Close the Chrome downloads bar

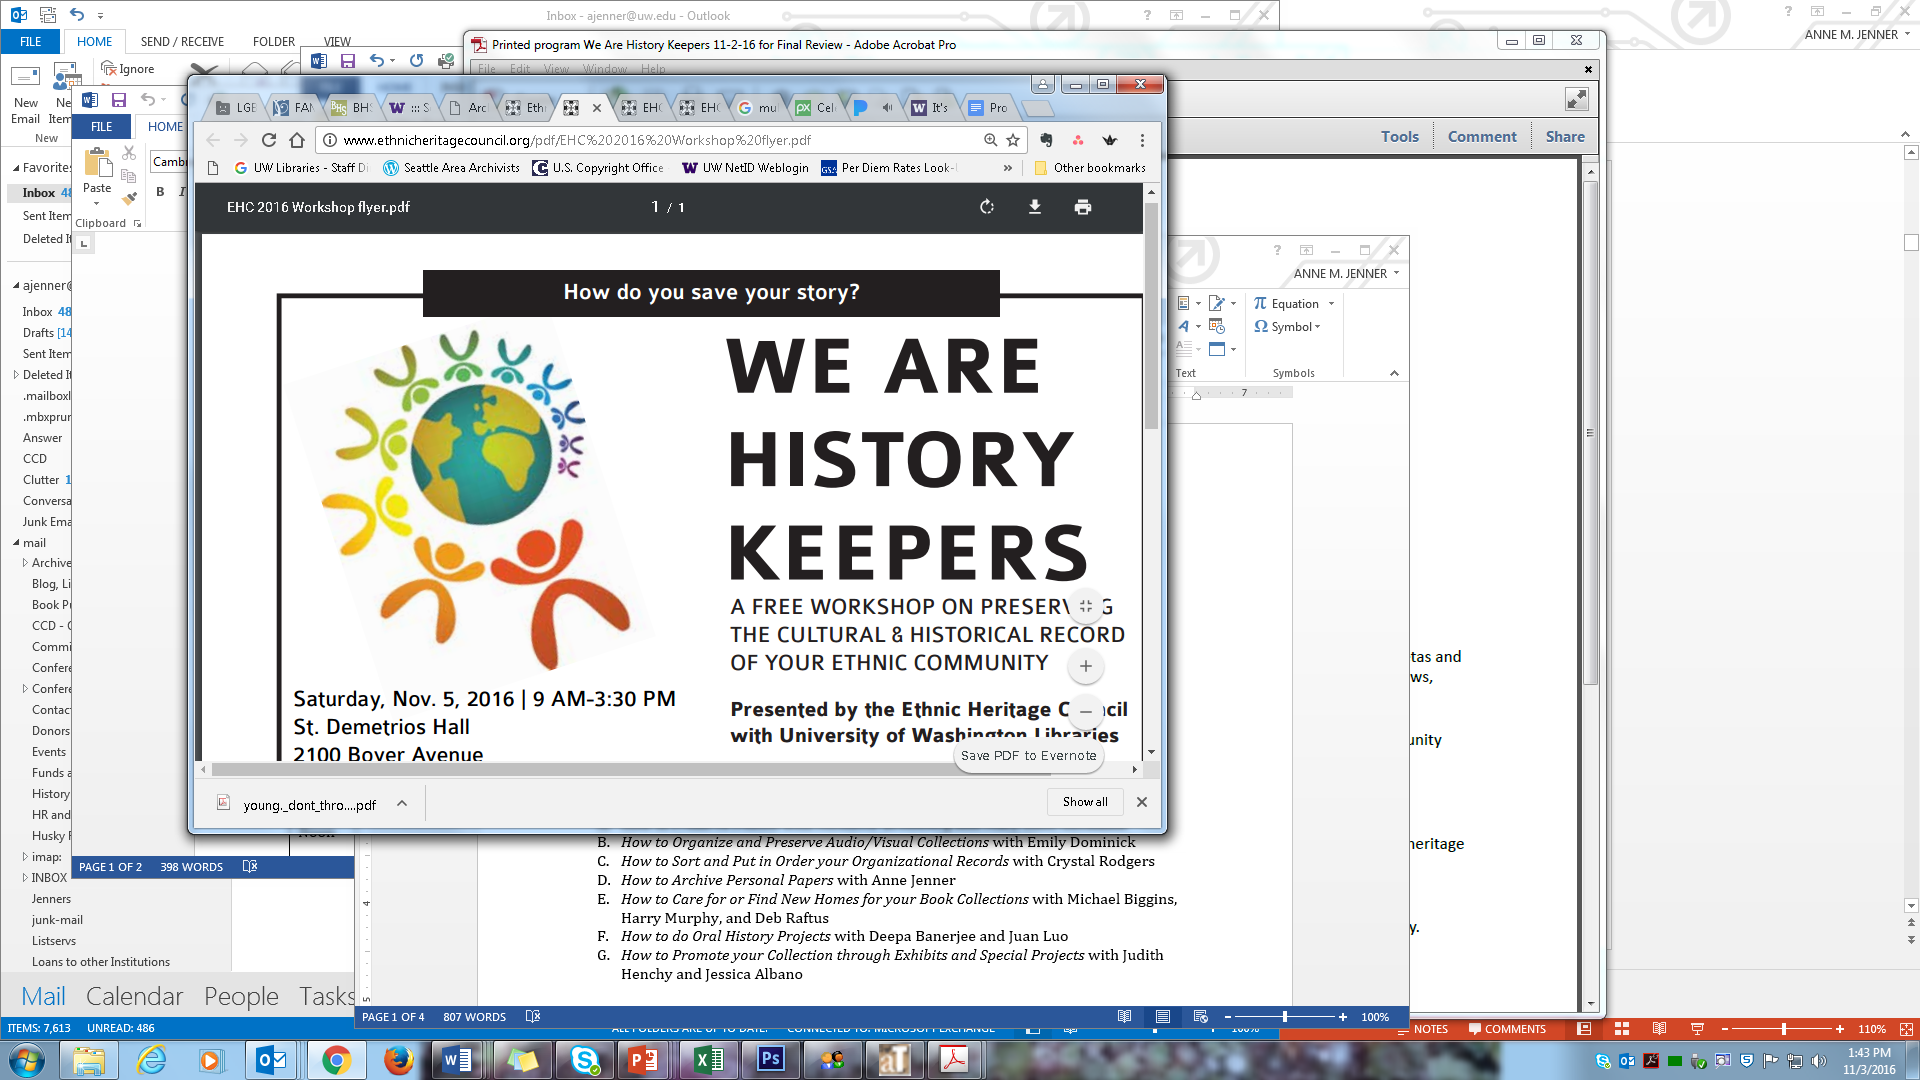(x=1142, y=802)
